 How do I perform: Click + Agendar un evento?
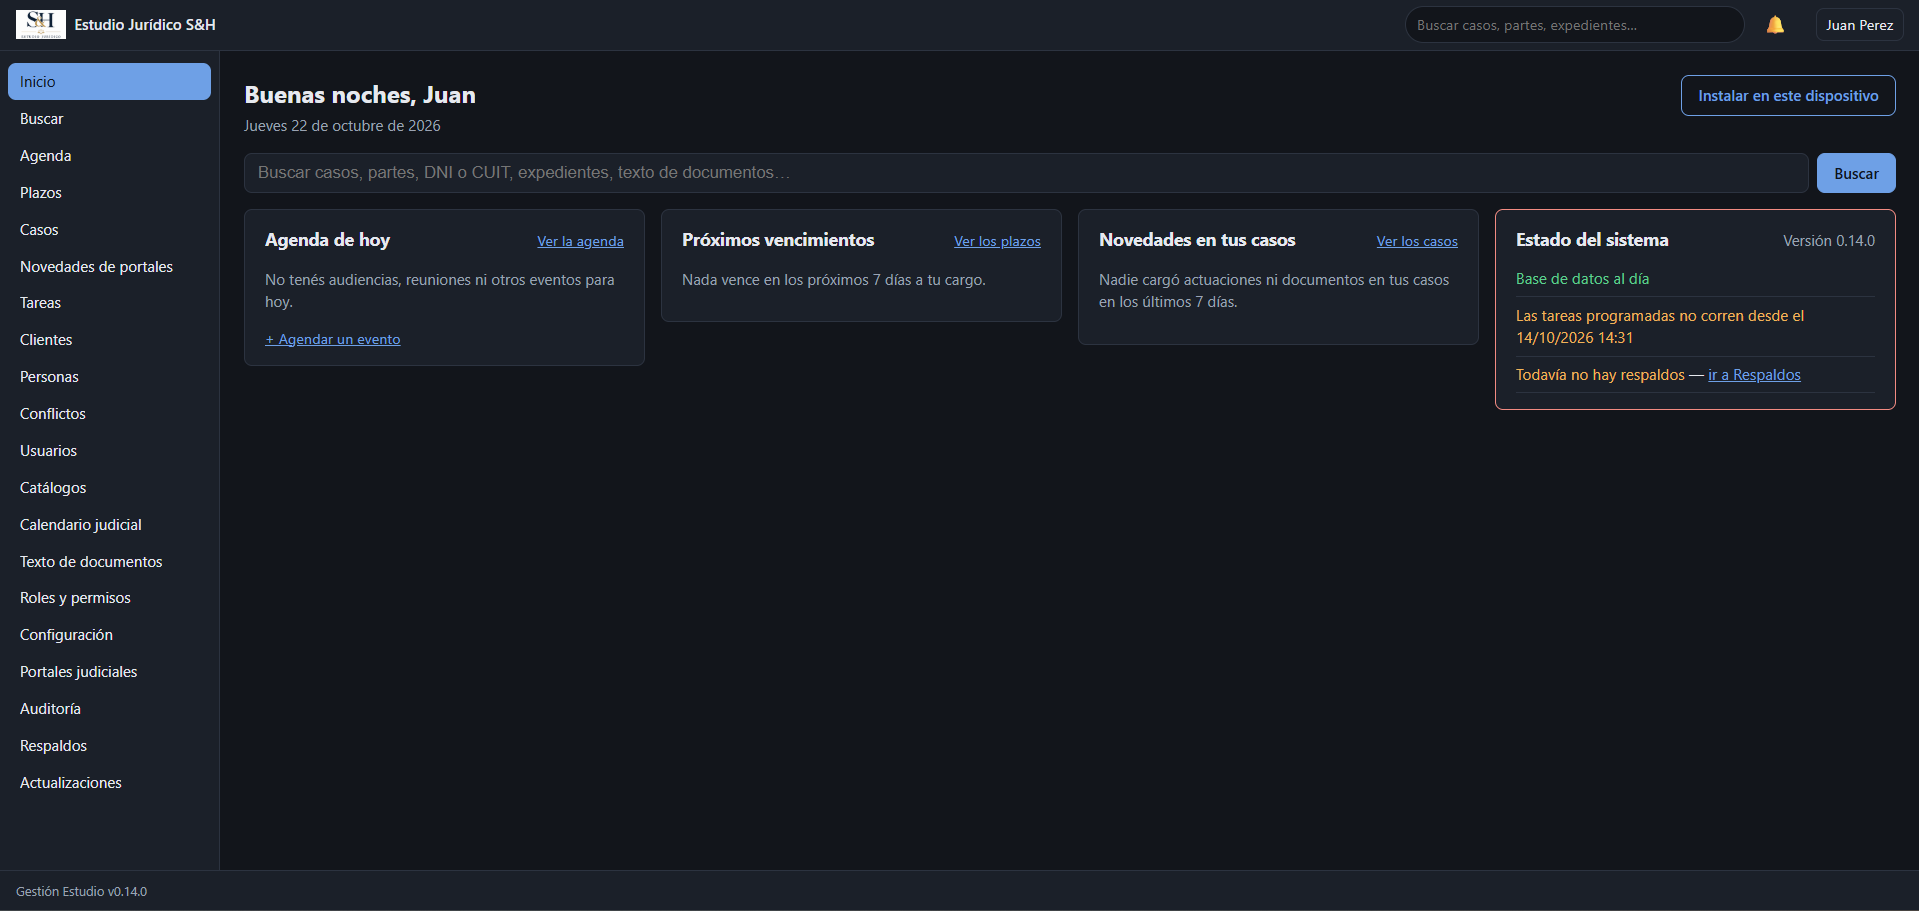coord(333,339)
